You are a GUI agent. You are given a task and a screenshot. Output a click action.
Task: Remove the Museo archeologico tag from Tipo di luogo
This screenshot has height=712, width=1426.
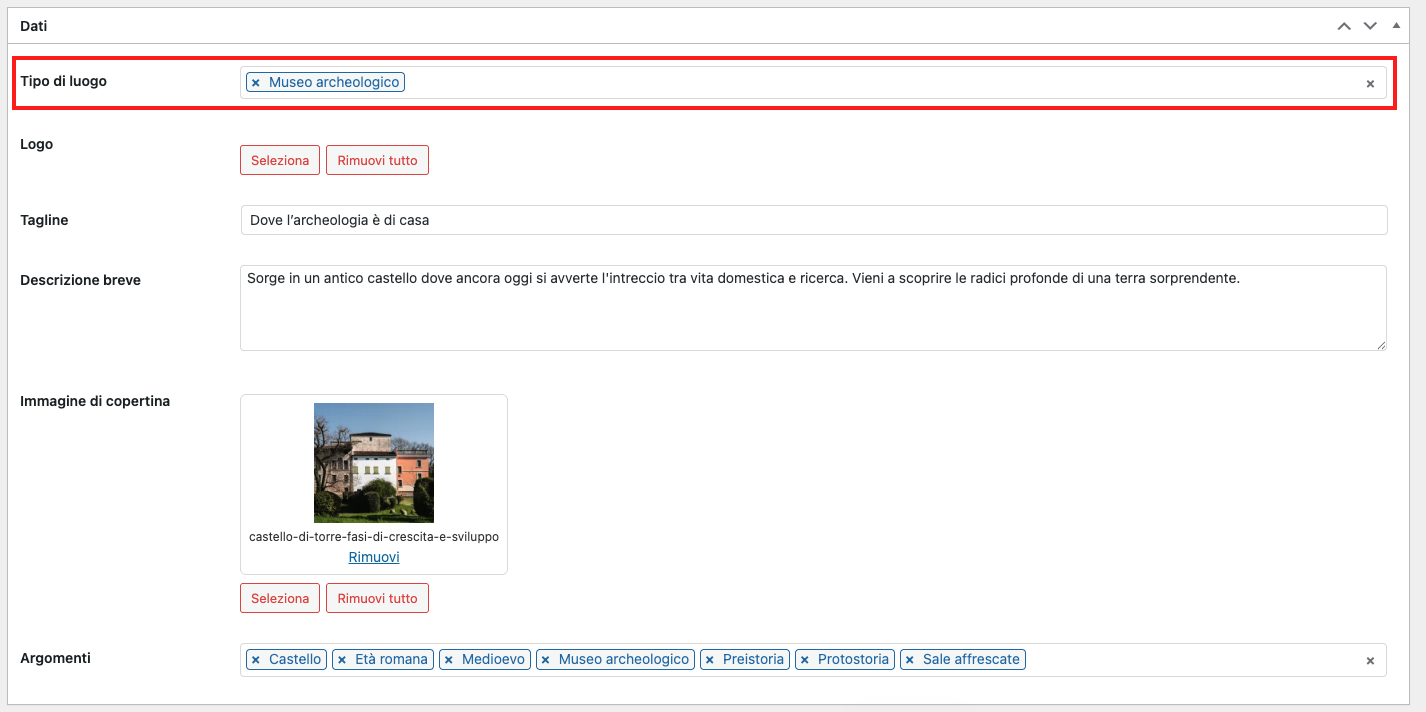pos(256,82)
